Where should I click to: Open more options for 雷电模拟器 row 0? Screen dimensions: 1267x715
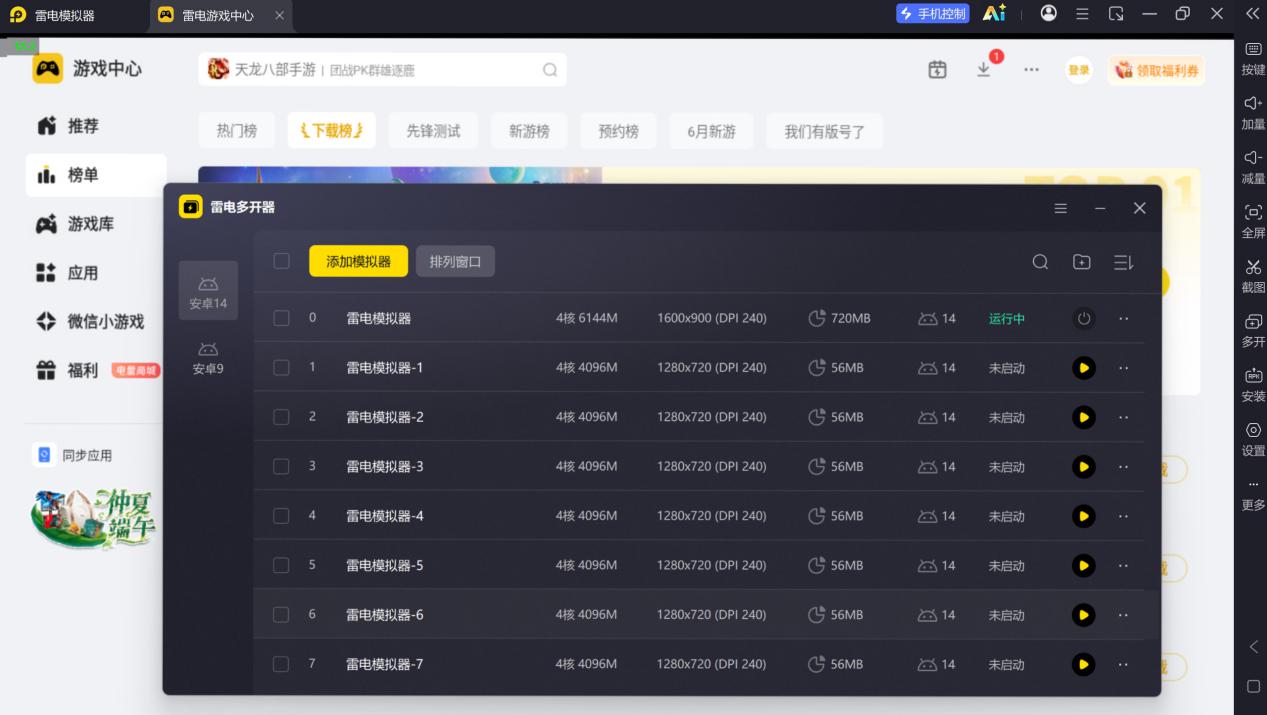1123,319
